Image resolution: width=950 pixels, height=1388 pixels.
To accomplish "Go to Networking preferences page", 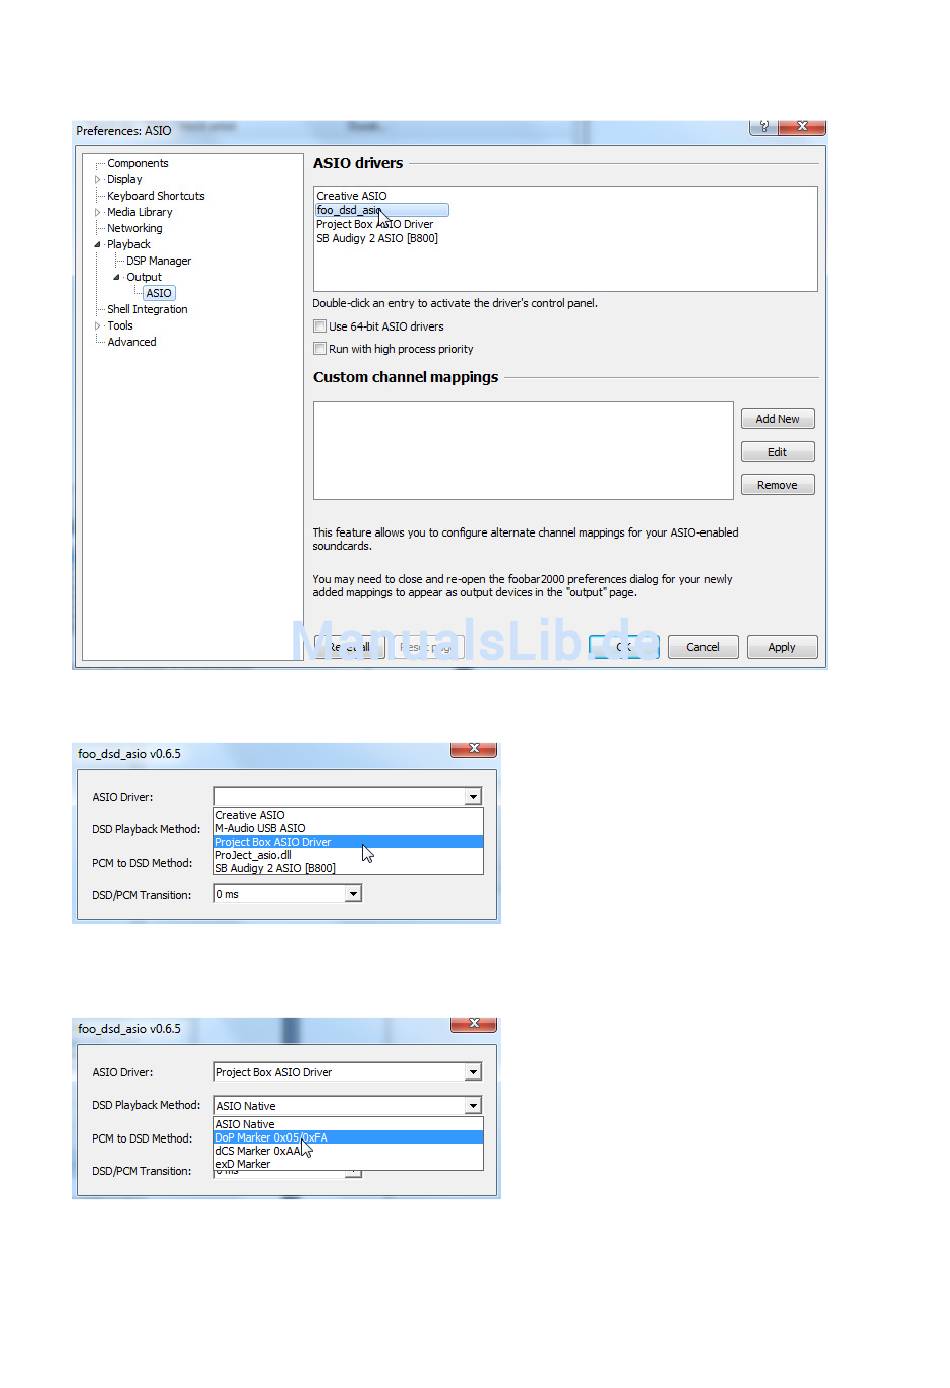I will pyautogui.click(x=134, y=228).
